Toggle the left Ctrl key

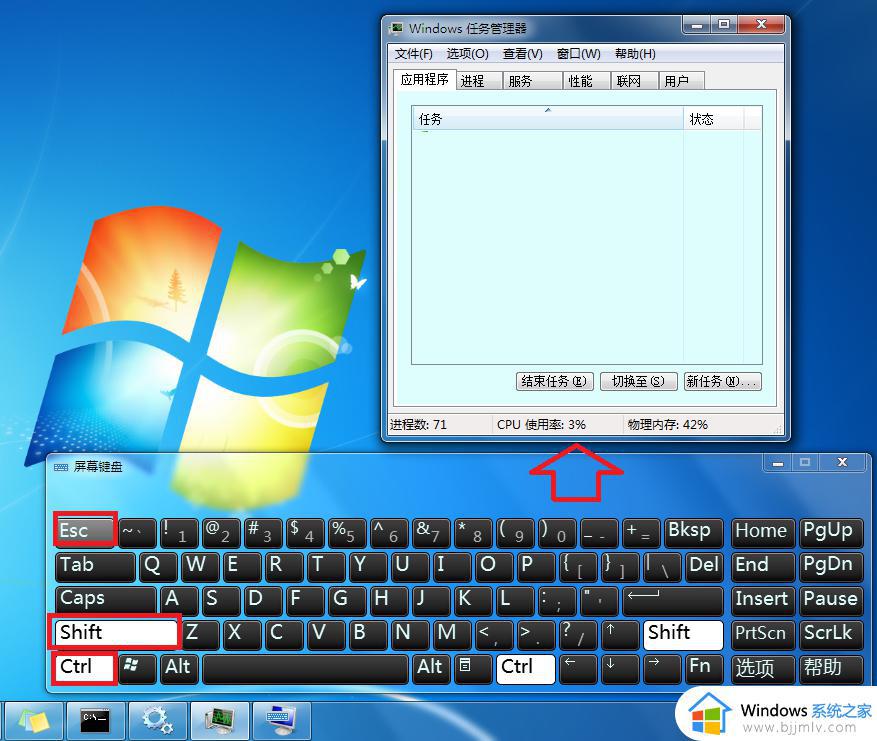(85, 667)
